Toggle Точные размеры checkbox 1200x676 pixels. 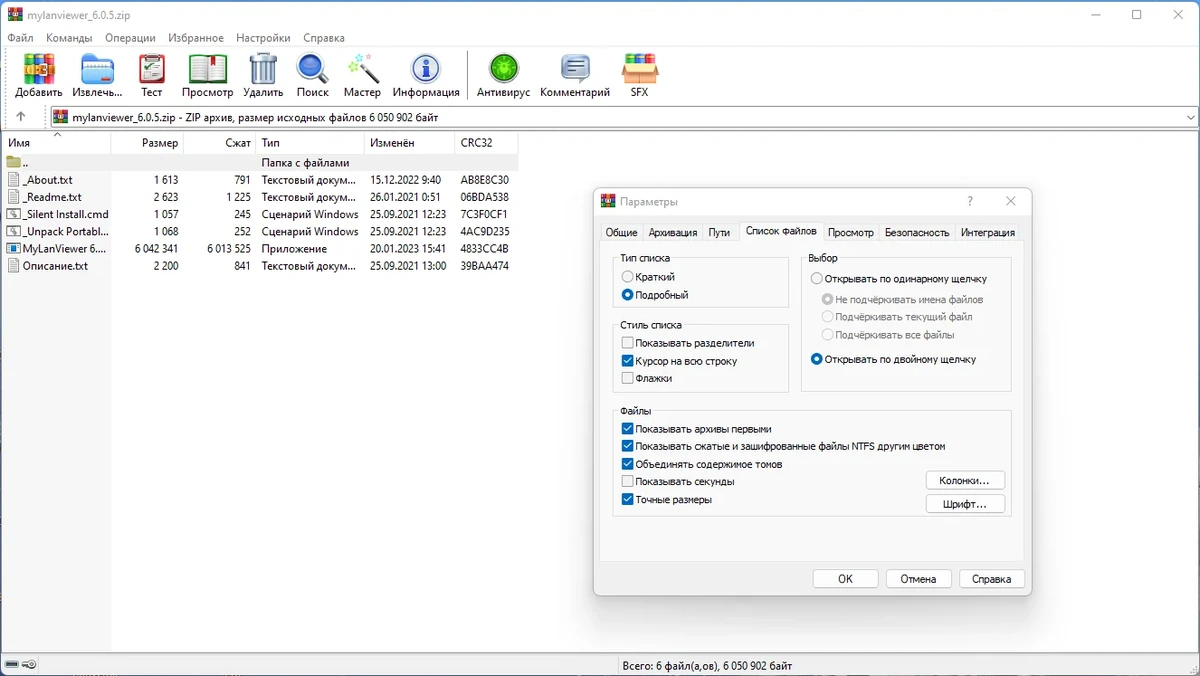point(628,499)
